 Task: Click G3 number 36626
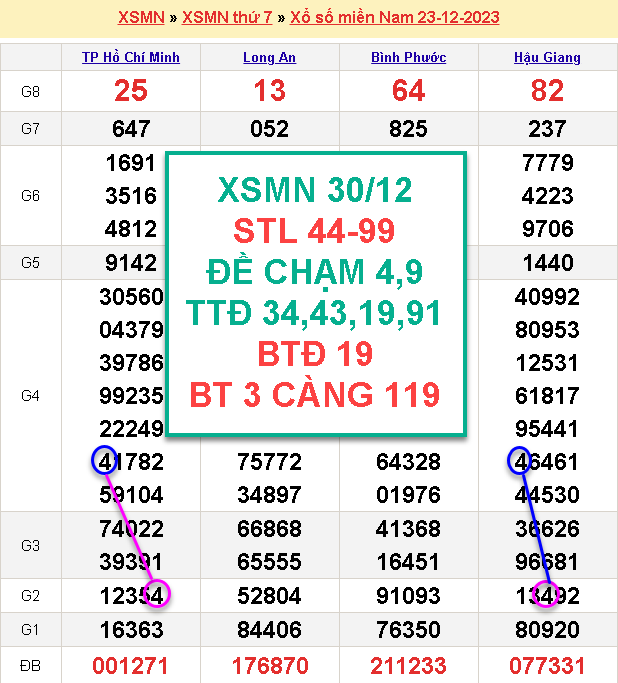(x=547, y=529)
